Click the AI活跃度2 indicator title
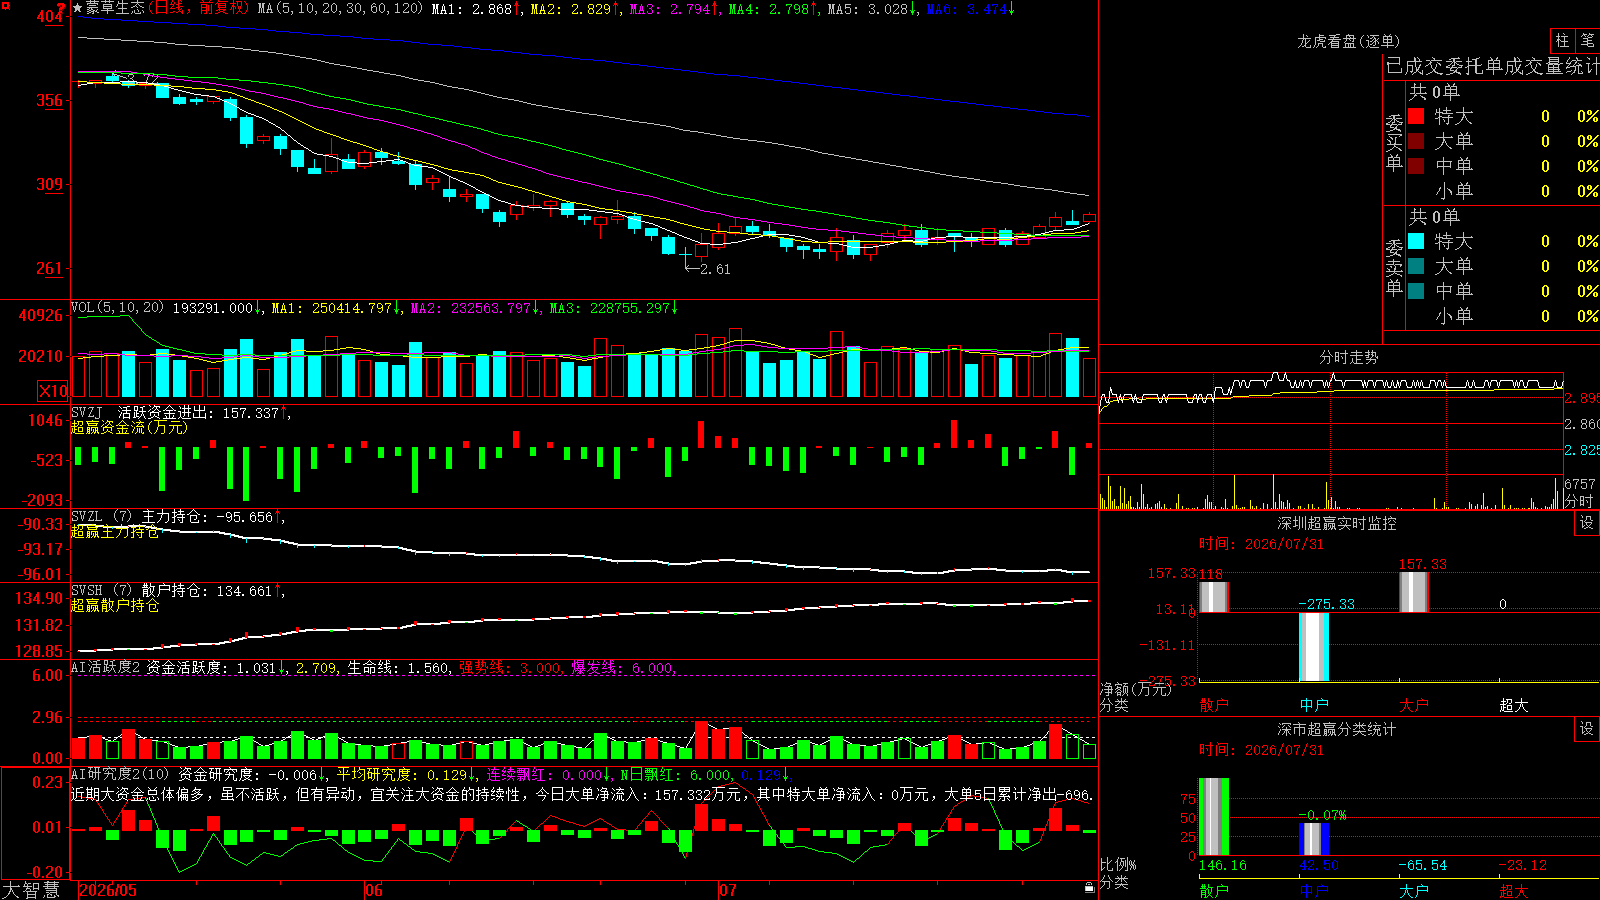Image resolution: width=1600 pixels, height=900 pixels. [105, 667]
